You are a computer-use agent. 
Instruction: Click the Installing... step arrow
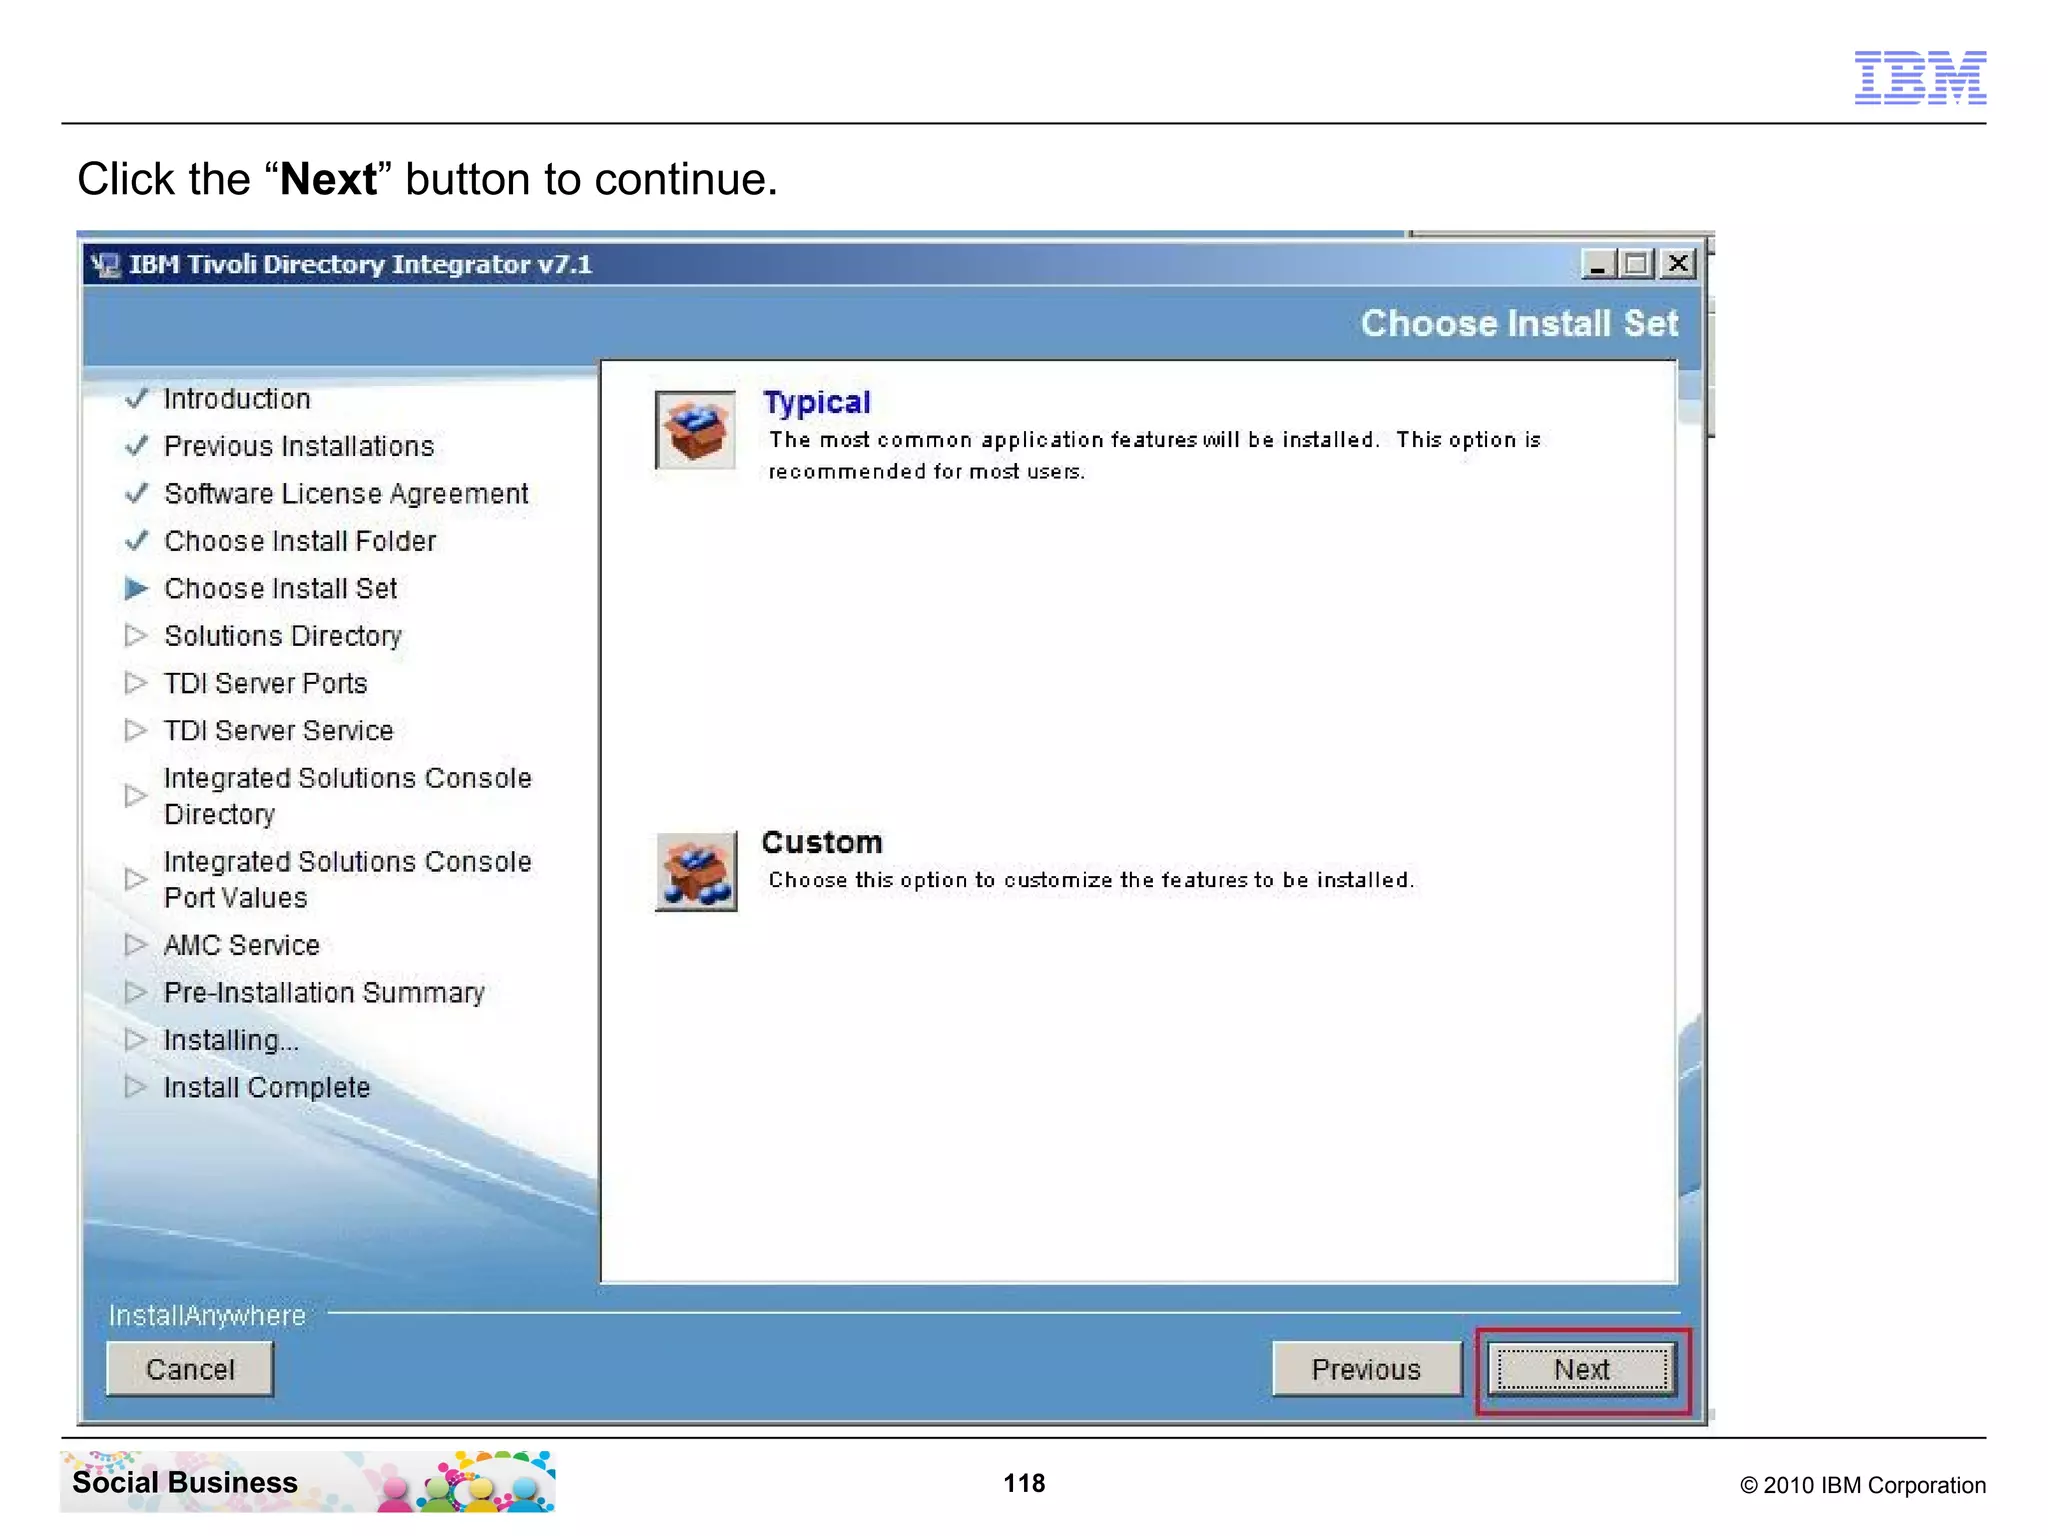tap(136, 1040)
